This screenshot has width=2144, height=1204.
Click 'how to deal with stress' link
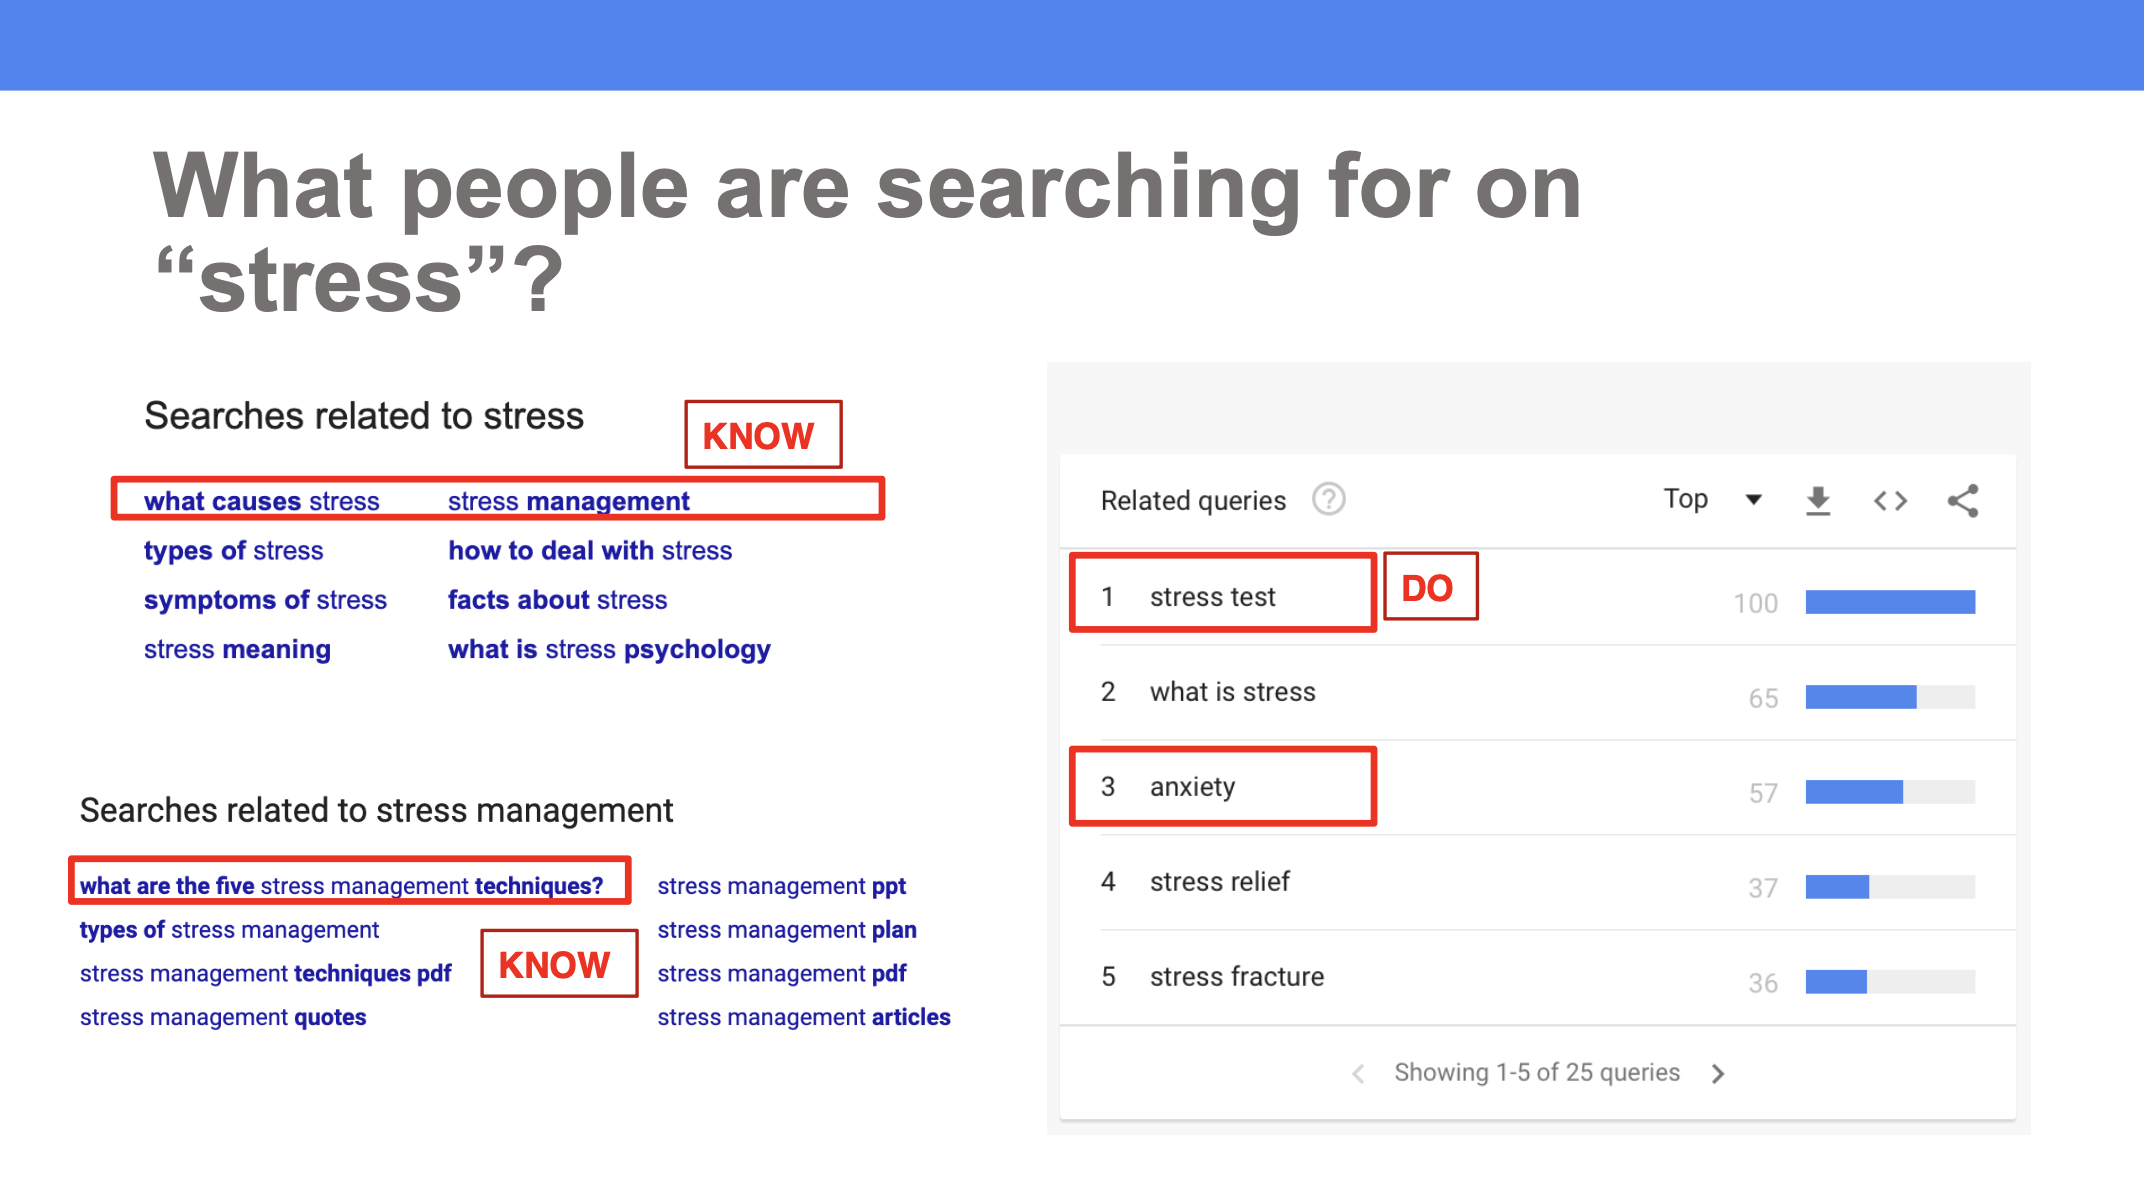click(x=589, y=551)
